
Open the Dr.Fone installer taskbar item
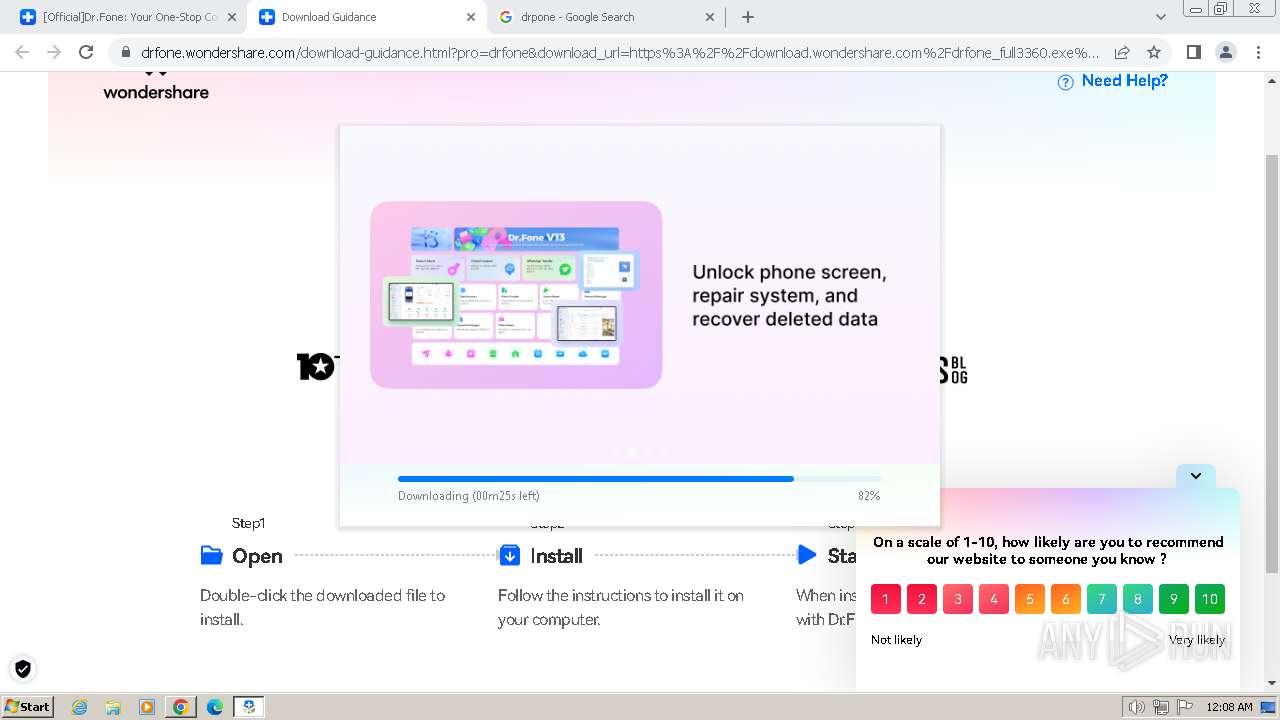(x=249, y=707)
